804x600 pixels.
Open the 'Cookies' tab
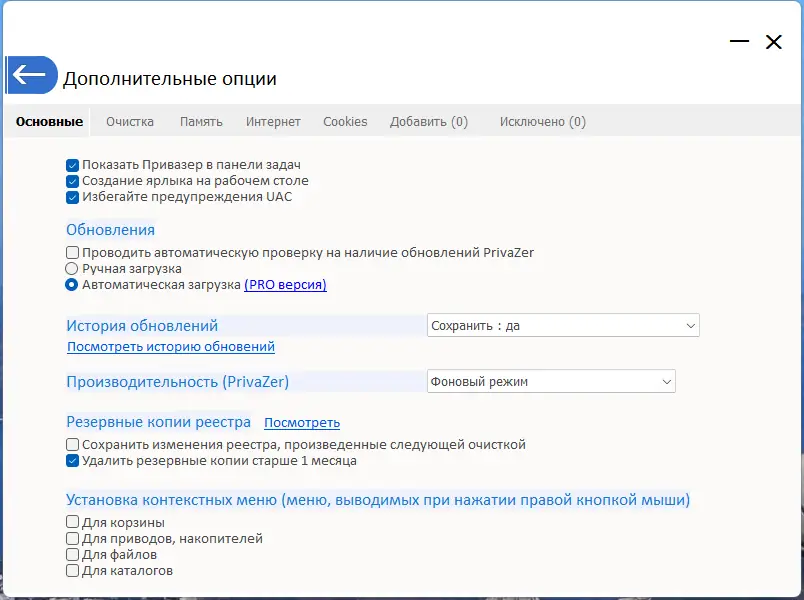pos(345,122)
